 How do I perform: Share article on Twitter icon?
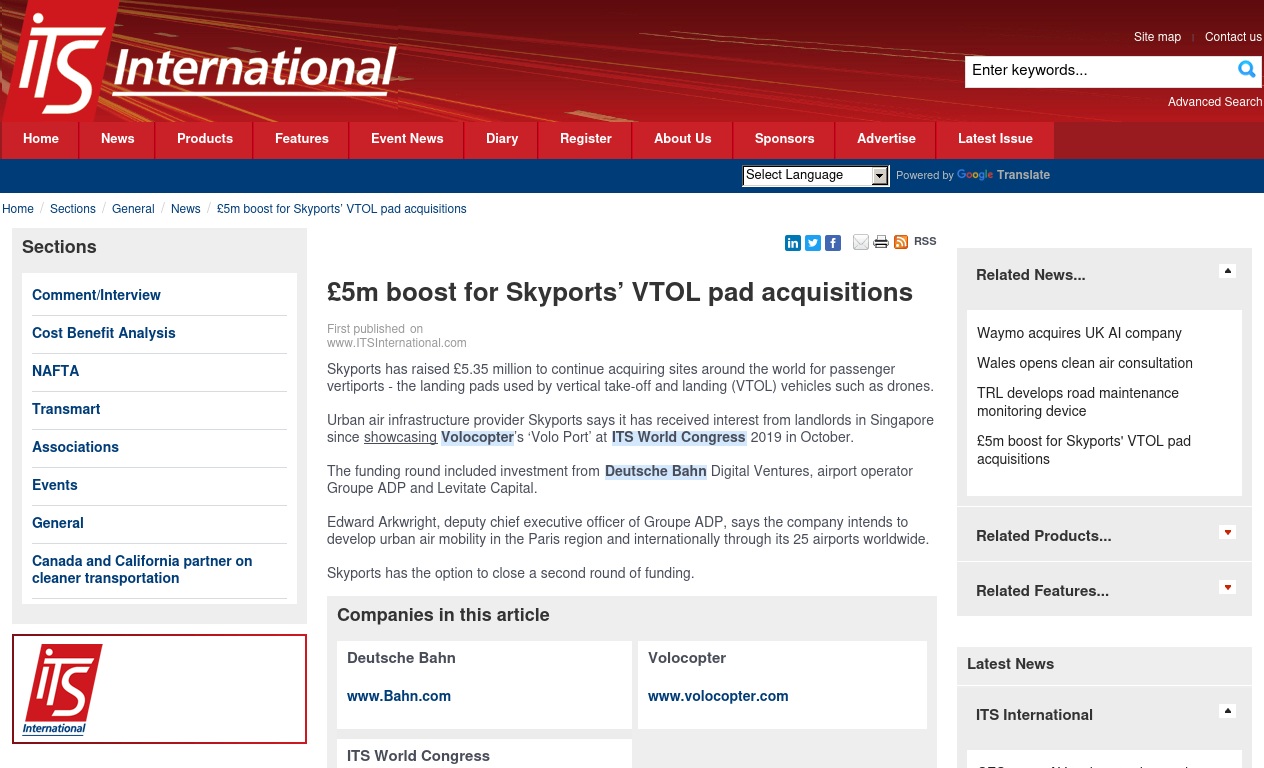813,242
